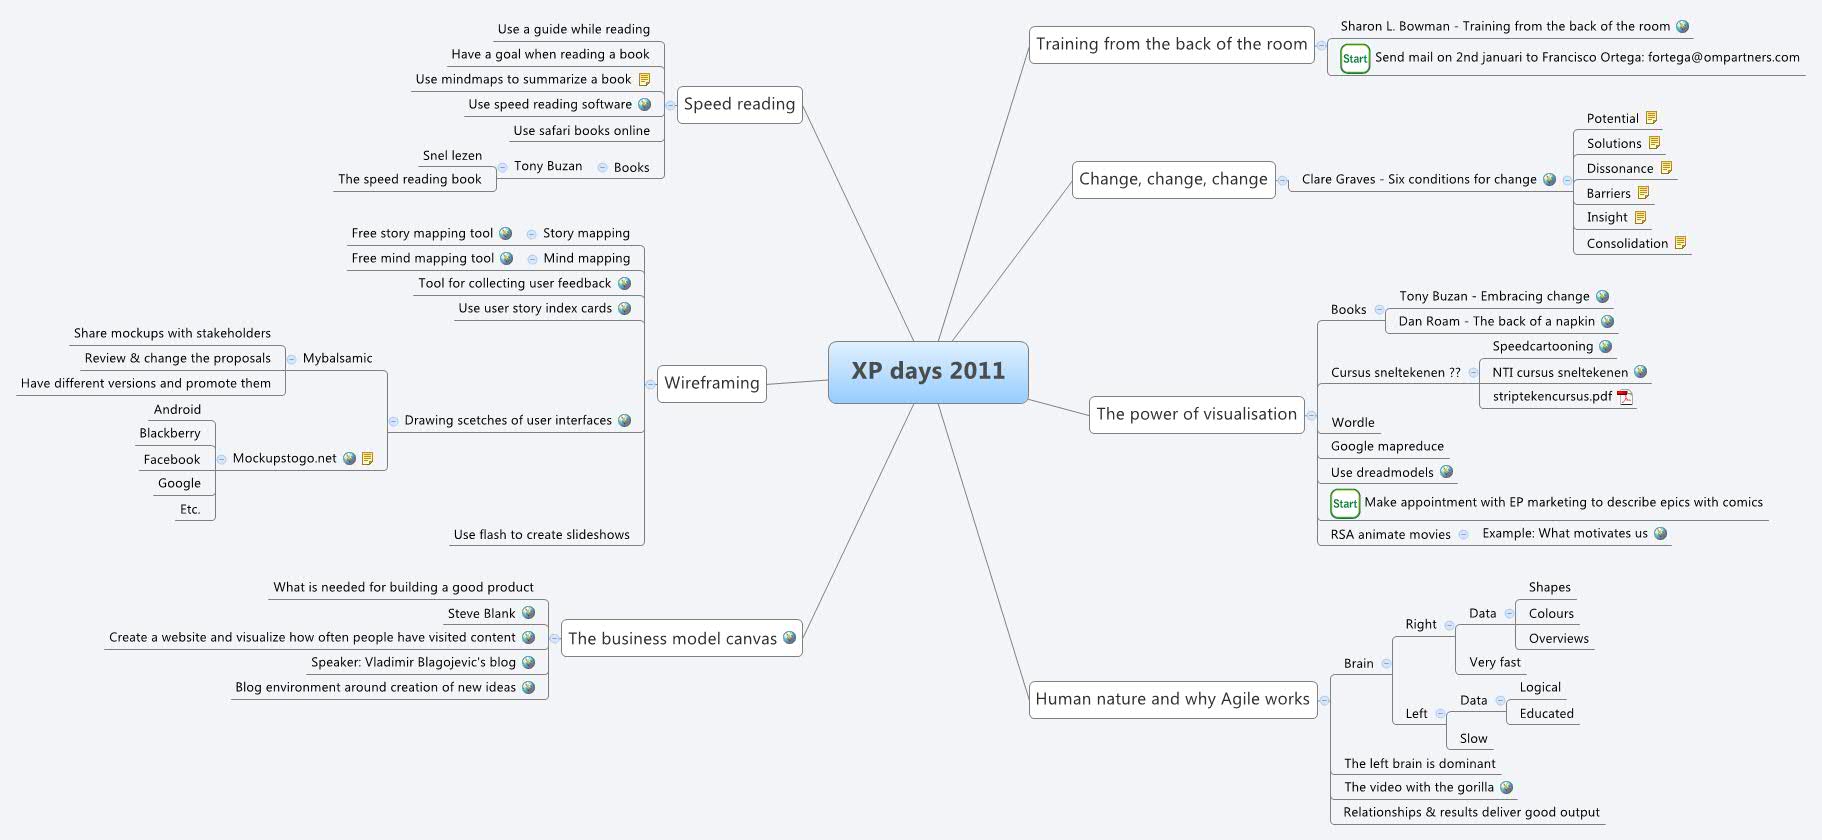Open the globe link on Vladimir Blagojevic's blog
Image resolution: width=1822 pixels, height=840 pixels.
pos(528,662)
